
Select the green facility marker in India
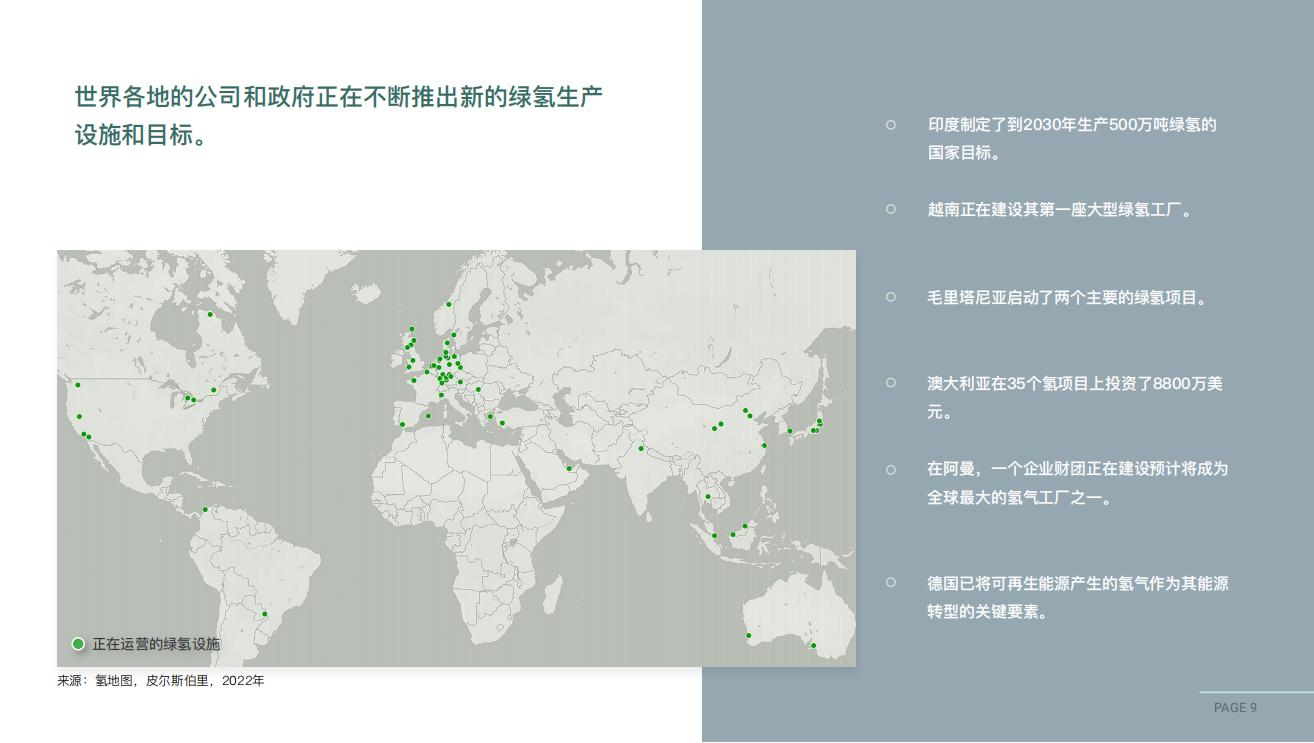(x=640, y=448)
